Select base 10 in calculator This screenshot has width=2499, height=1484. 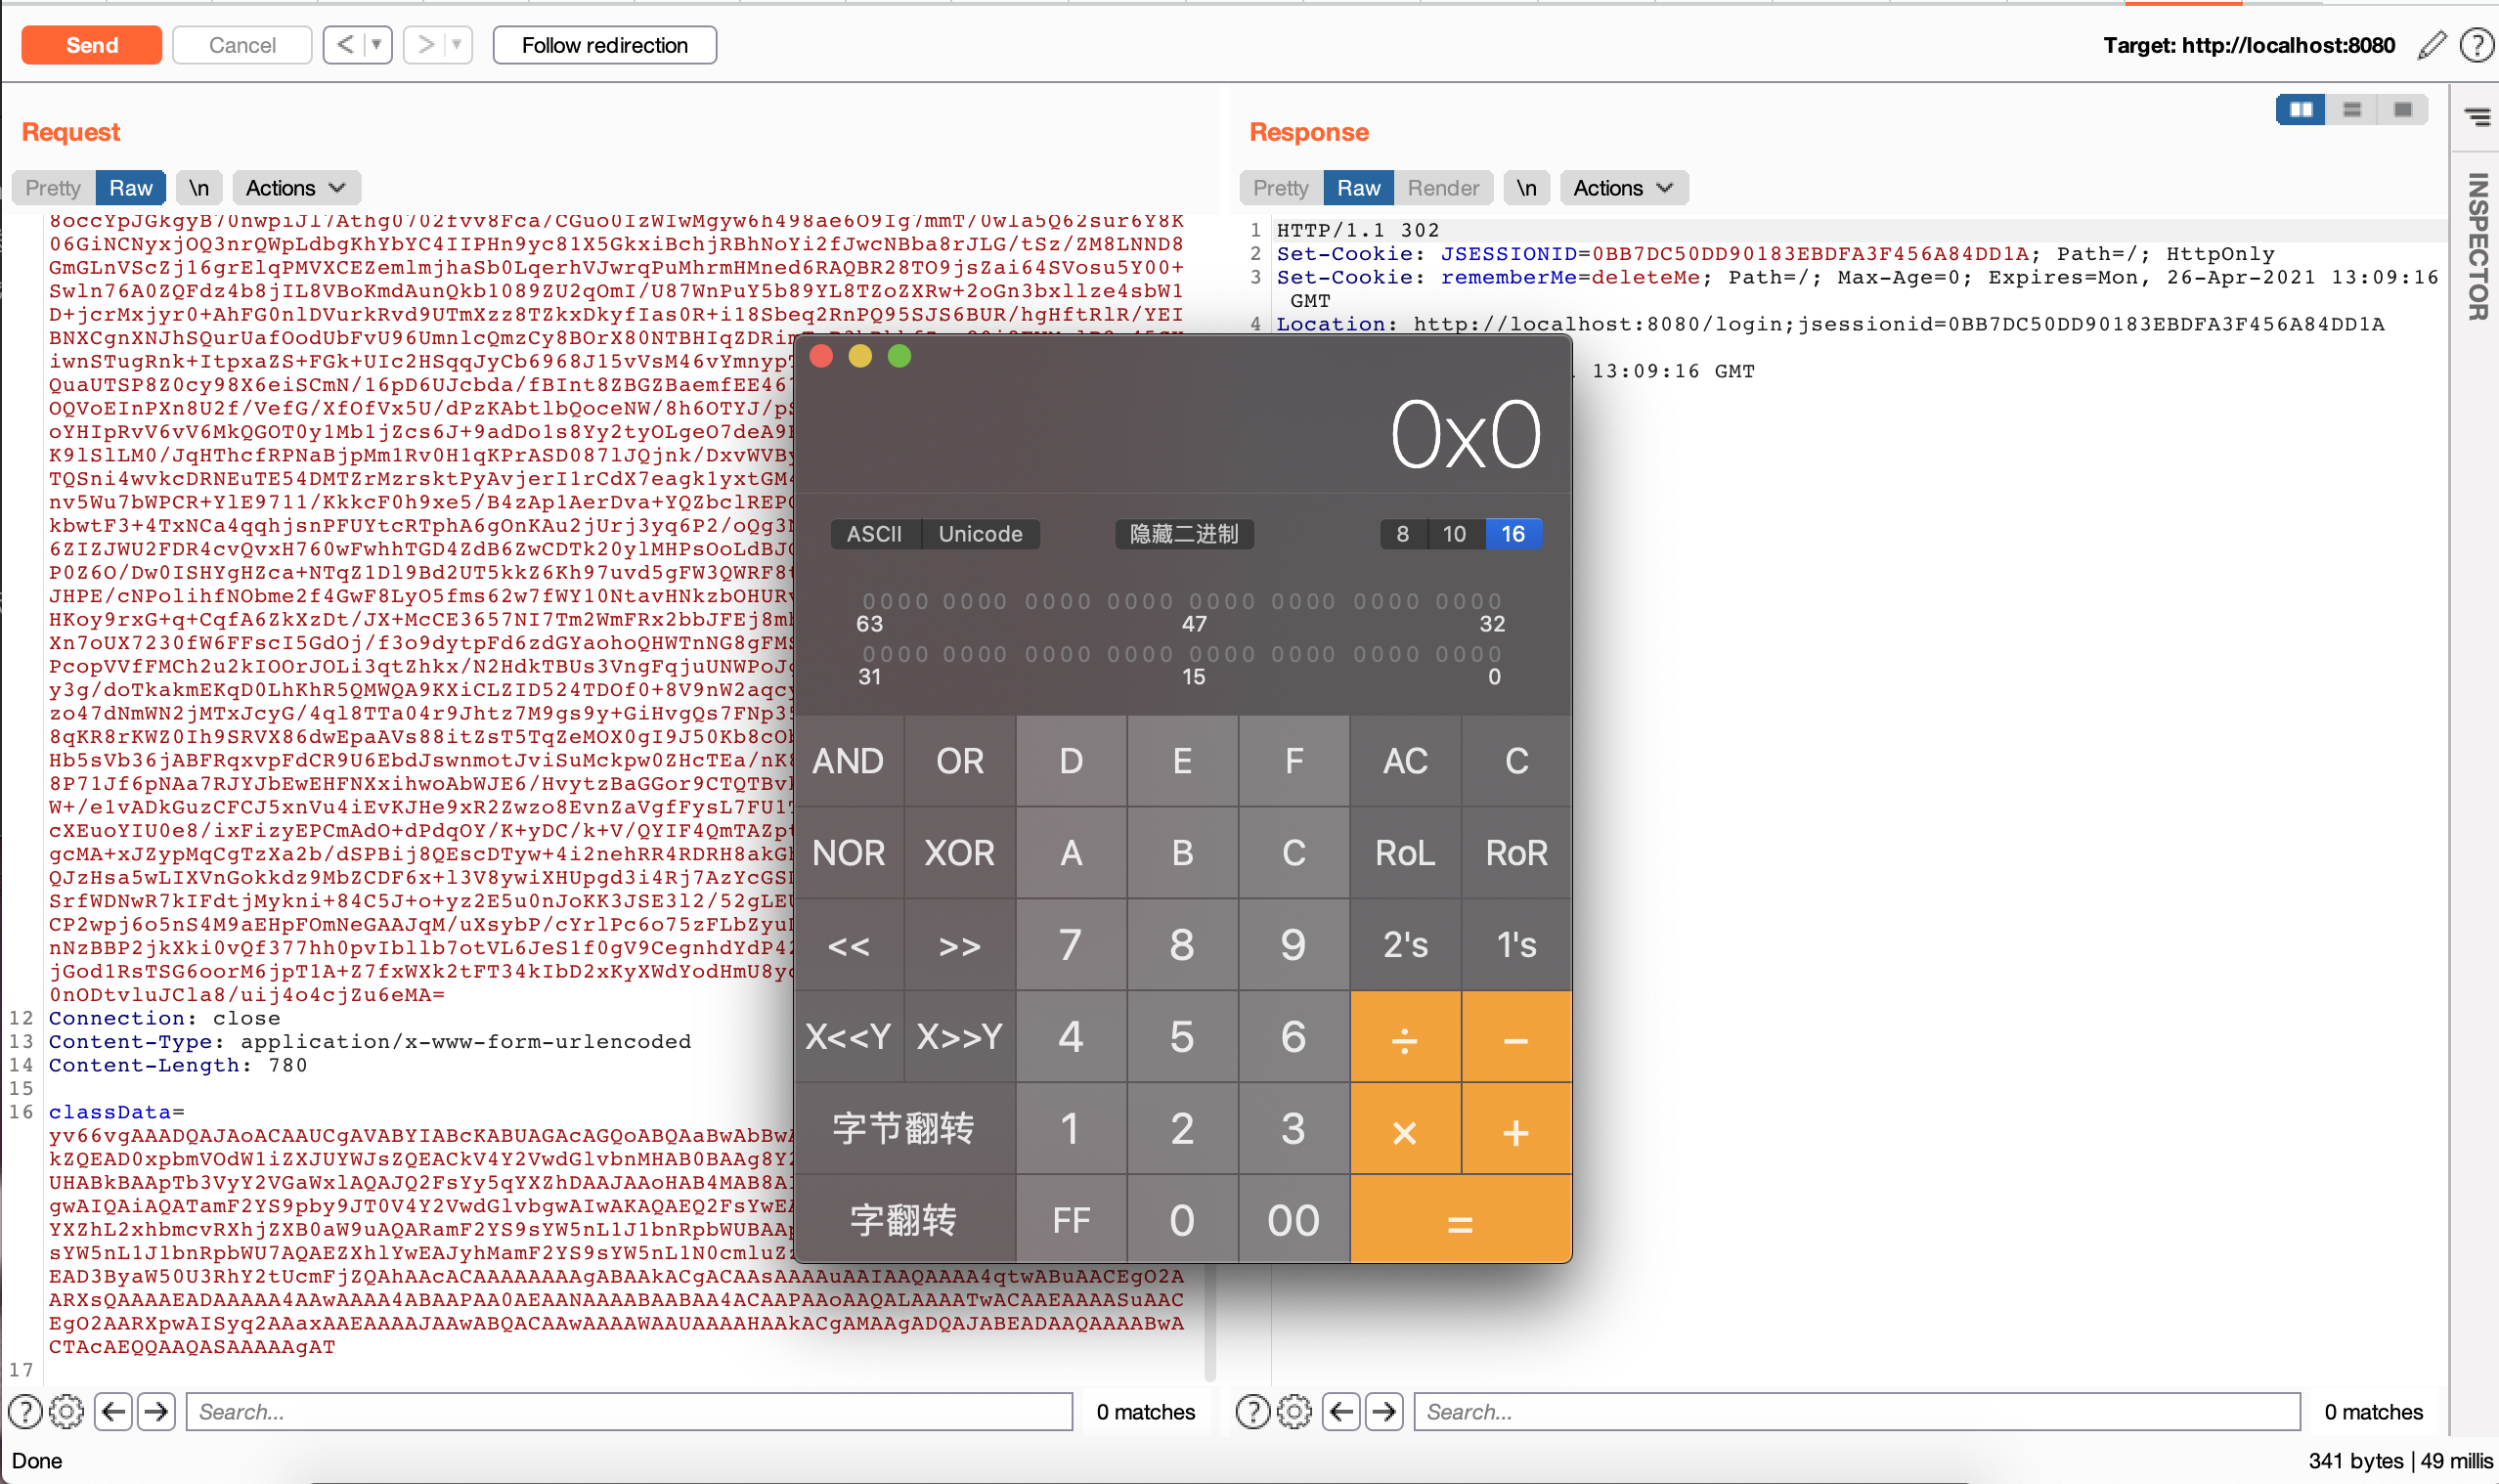[x=1455, y=534]
